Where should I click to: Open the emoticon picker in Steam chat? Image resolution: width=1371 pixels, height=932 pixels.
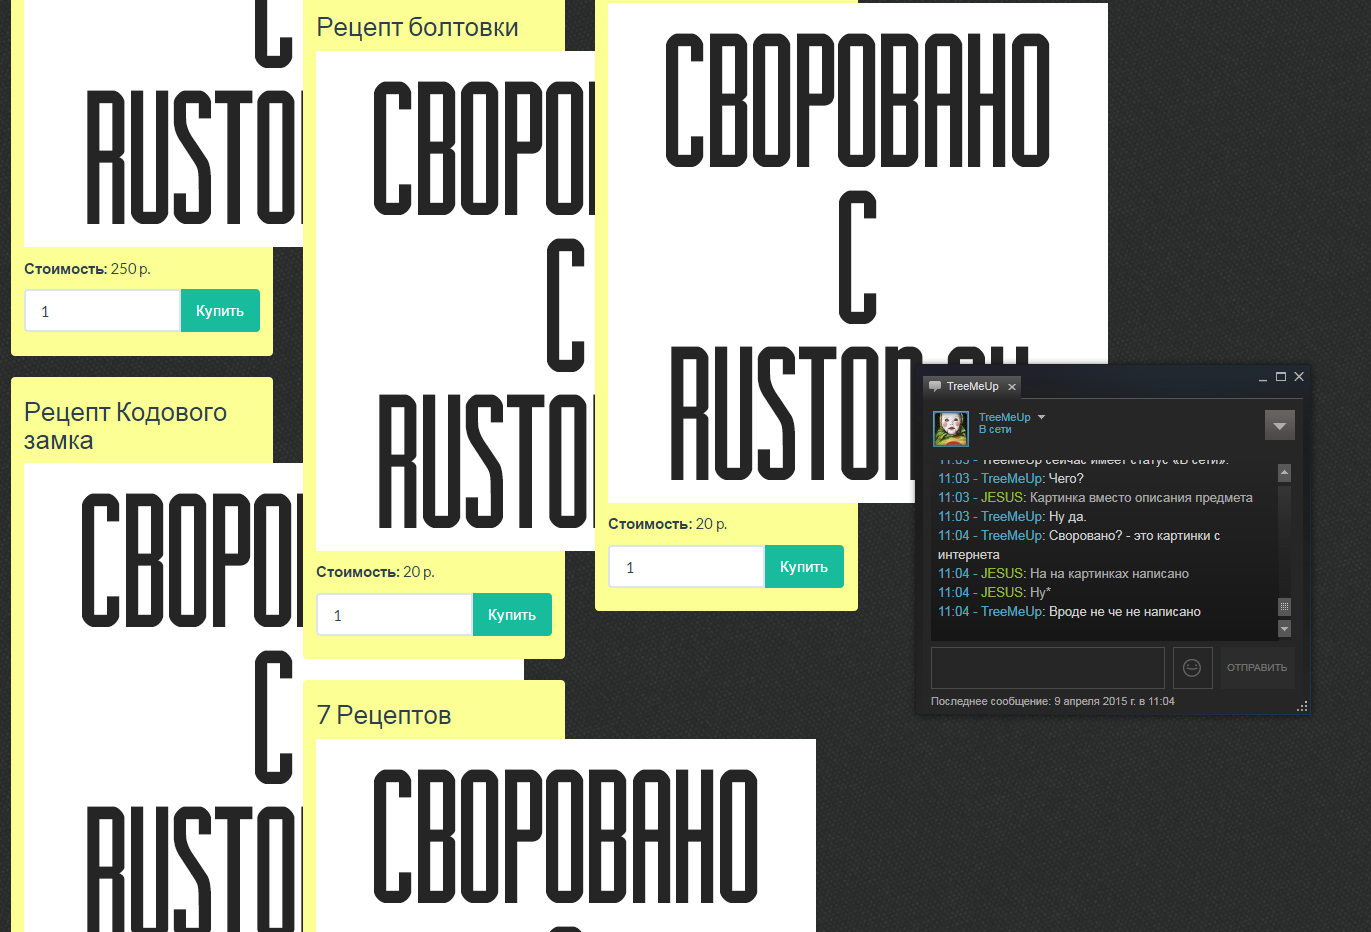[x=1192, y=668]
